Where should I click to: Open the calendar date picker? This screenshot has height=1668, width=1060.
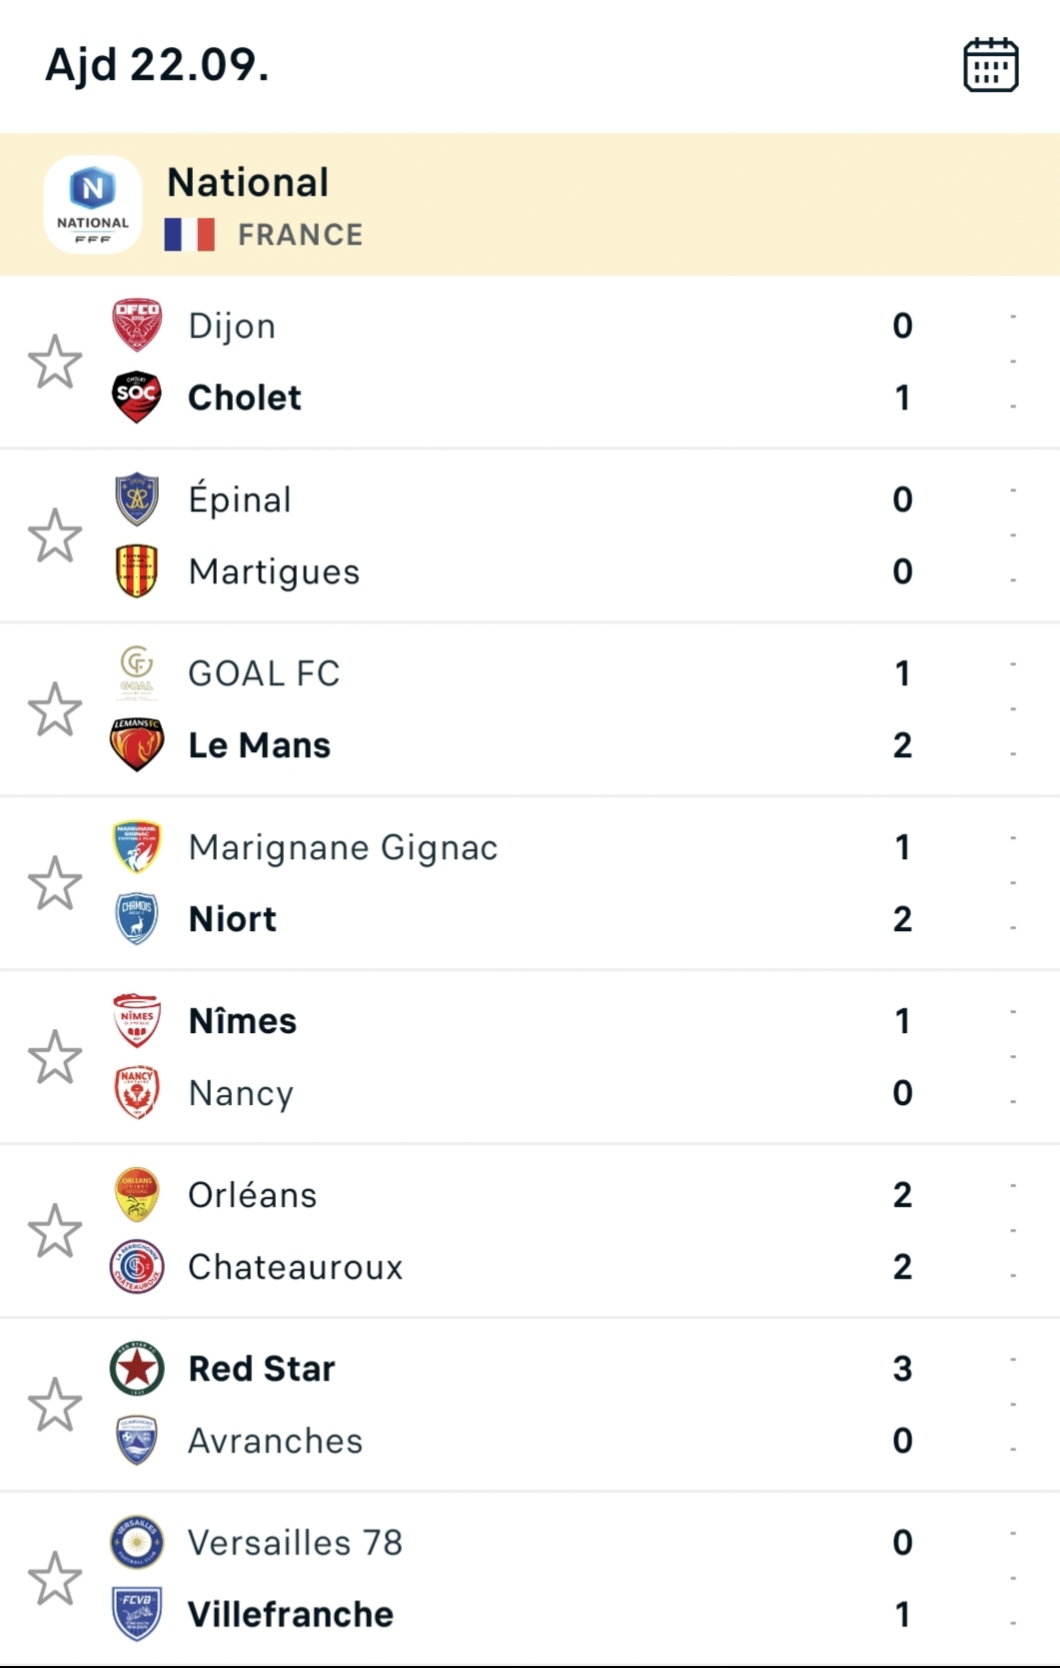tap(990, 66)
